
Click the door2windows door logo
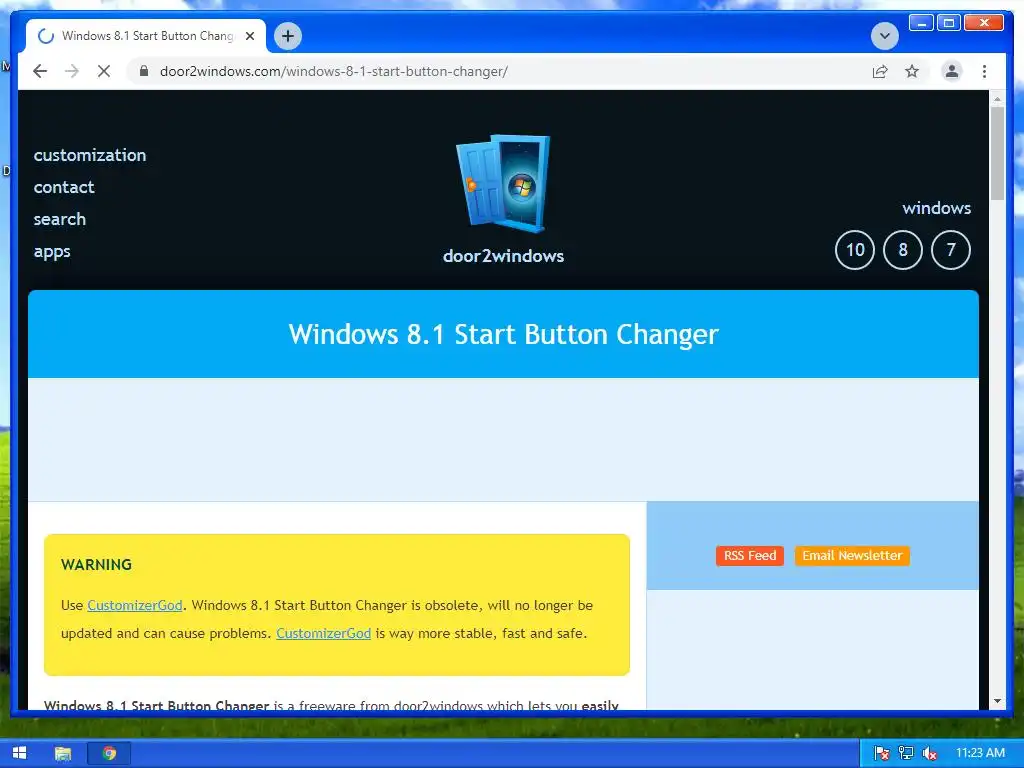pyautogui.click(x=503, y=184)
